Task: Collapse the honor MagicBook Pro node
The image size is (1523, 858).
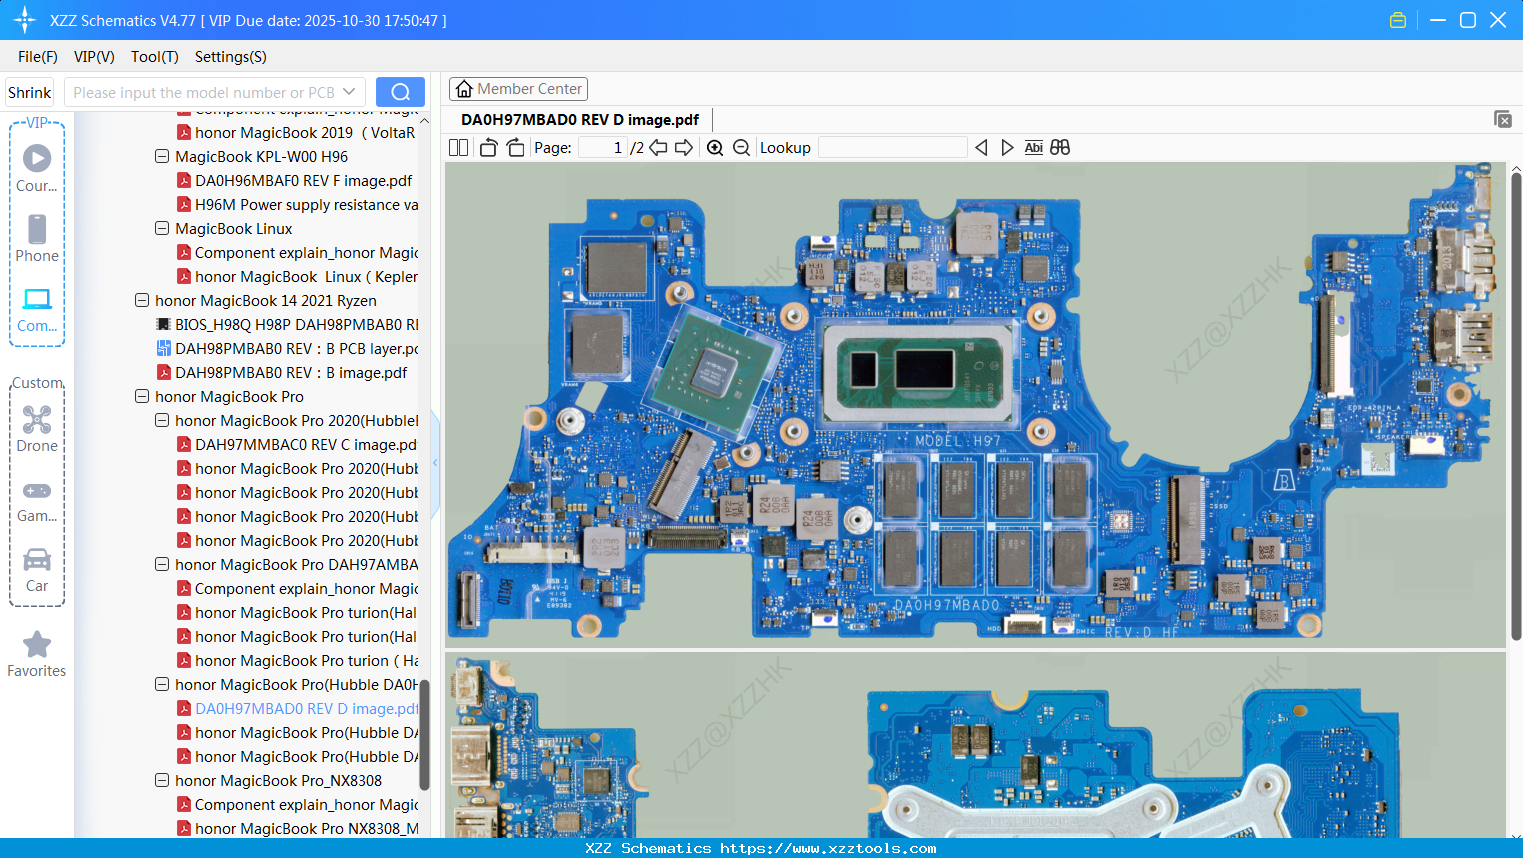Action: pos(142,396)
